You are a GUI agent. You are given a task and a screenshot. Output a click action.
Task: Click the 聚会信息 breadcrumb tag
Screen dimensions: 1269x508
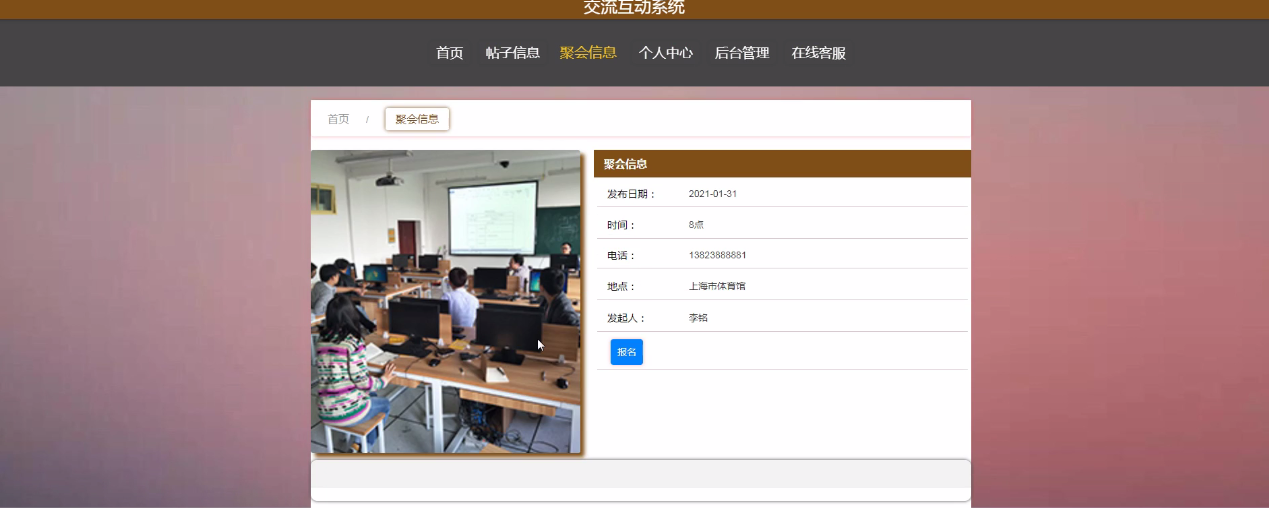[417, 119]
